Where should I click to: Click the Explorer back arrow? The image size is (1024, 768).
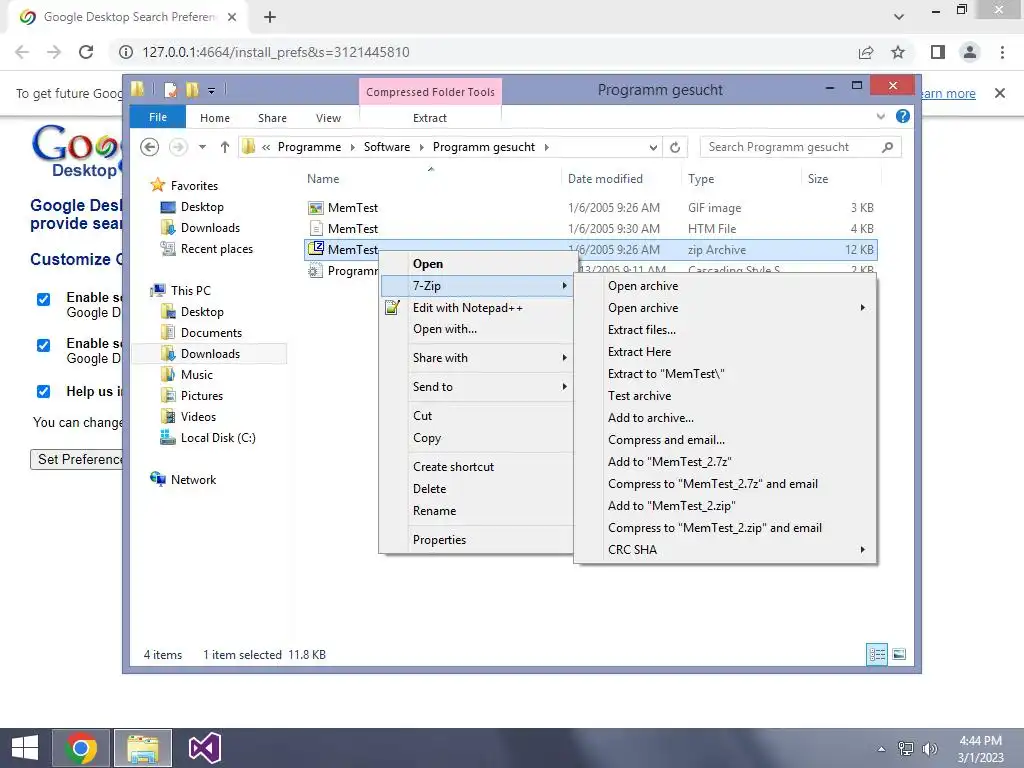click(150, 147)
